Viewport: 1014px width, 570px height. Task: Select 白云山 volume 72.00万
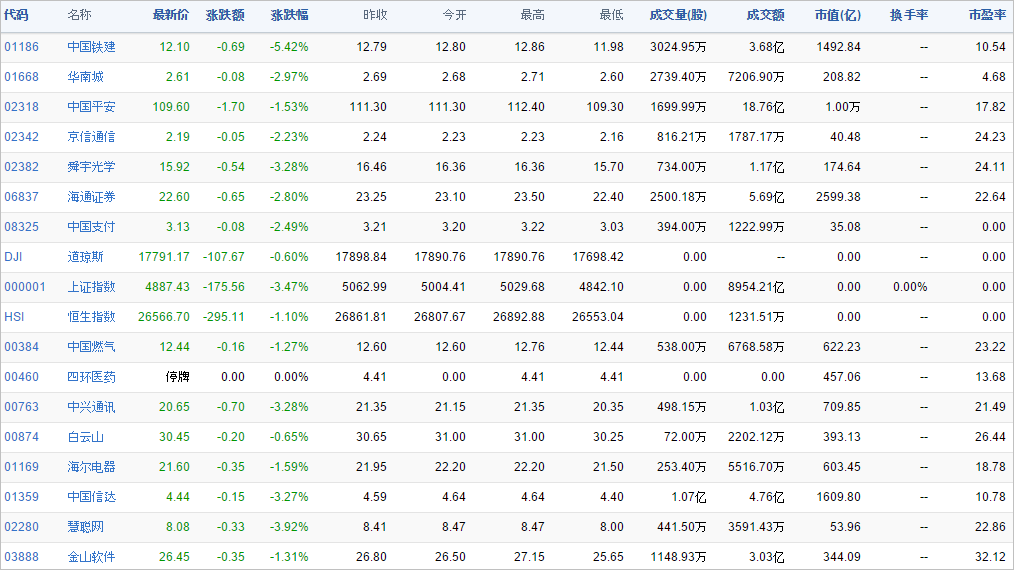click(685, 437)
